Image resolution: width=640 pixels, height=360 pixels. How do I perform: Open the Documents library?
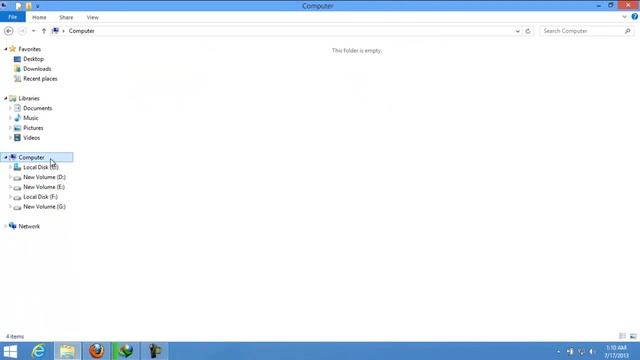click(37, 108)
